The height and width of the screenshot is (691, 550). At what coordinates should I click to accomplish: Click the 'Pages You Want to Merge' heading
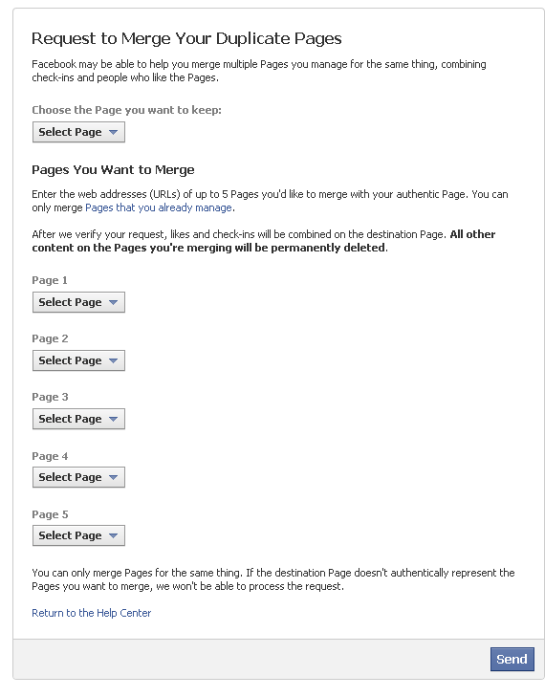pos(113,170)
